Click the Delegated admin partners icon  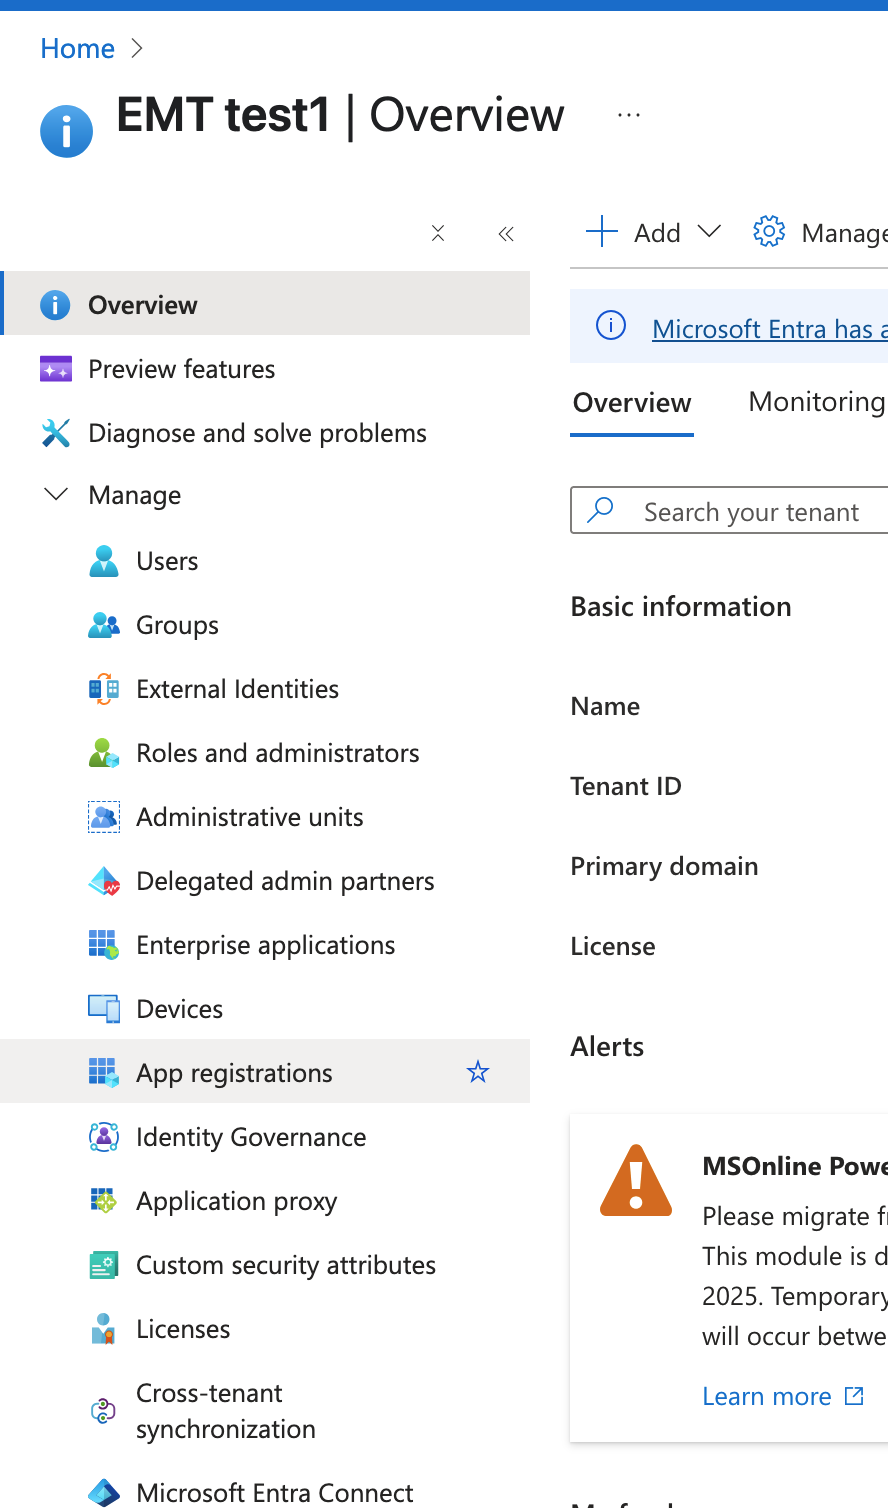click(104, 881)
